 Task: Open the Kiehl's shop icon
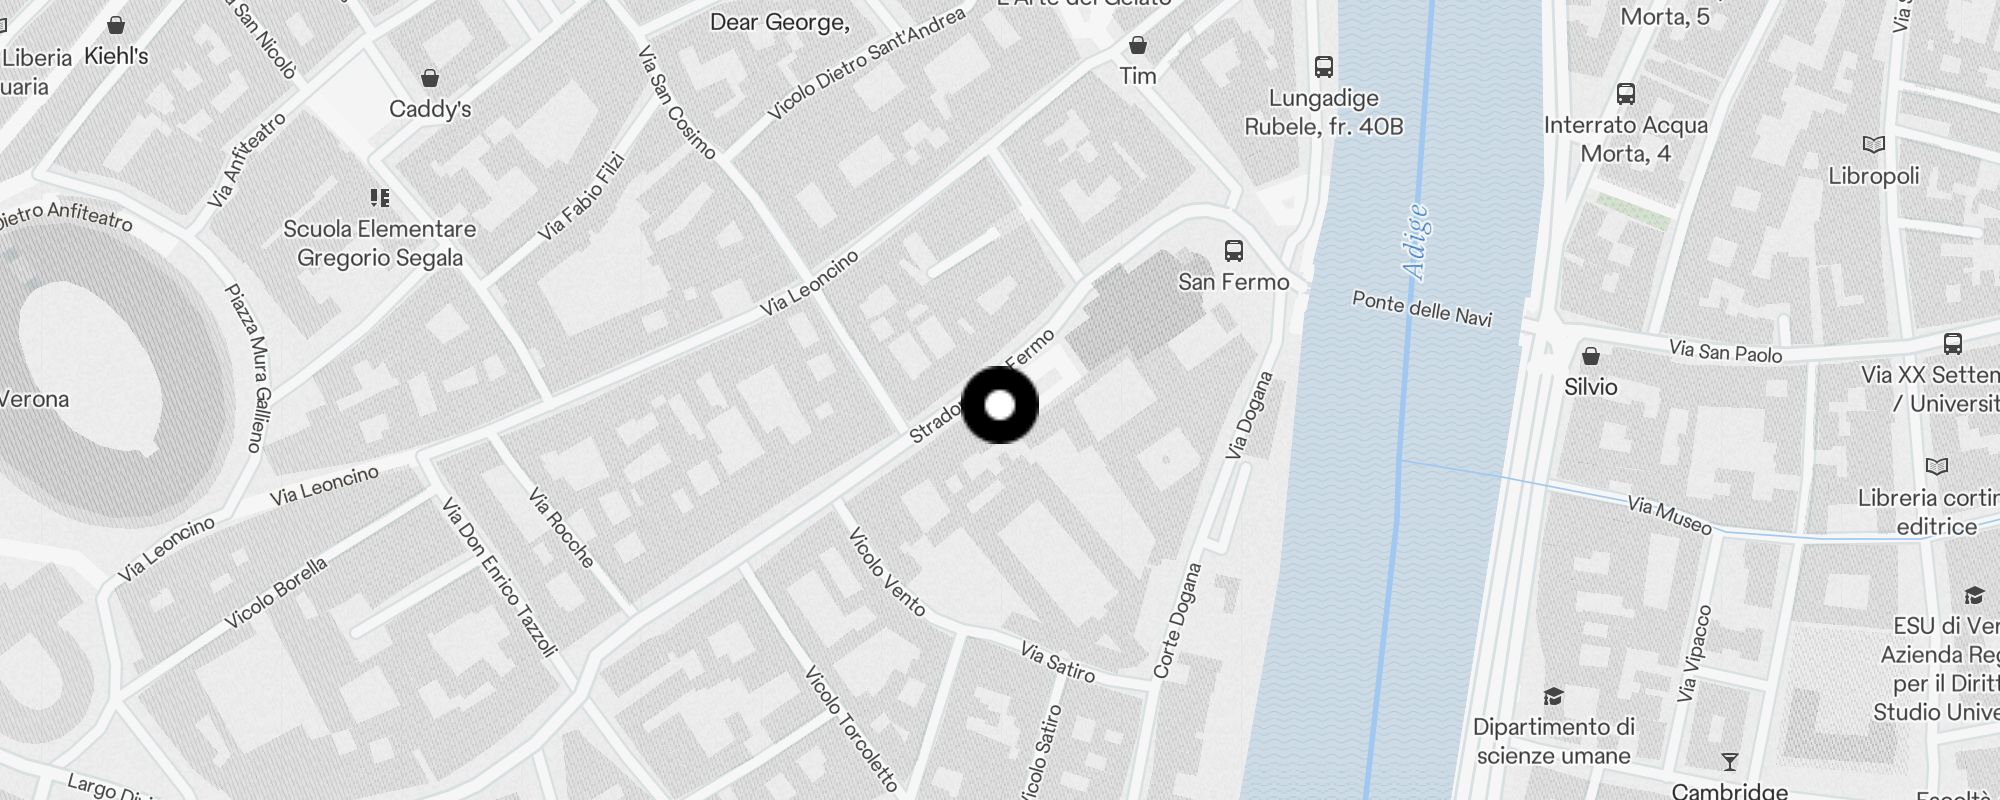tap(116, 25)
